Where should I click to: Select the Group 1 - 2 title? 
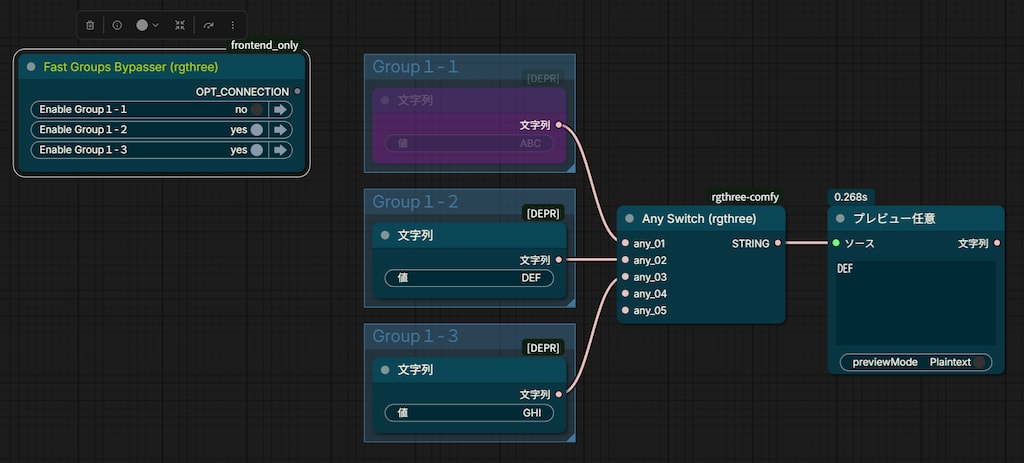click(415, 202)
